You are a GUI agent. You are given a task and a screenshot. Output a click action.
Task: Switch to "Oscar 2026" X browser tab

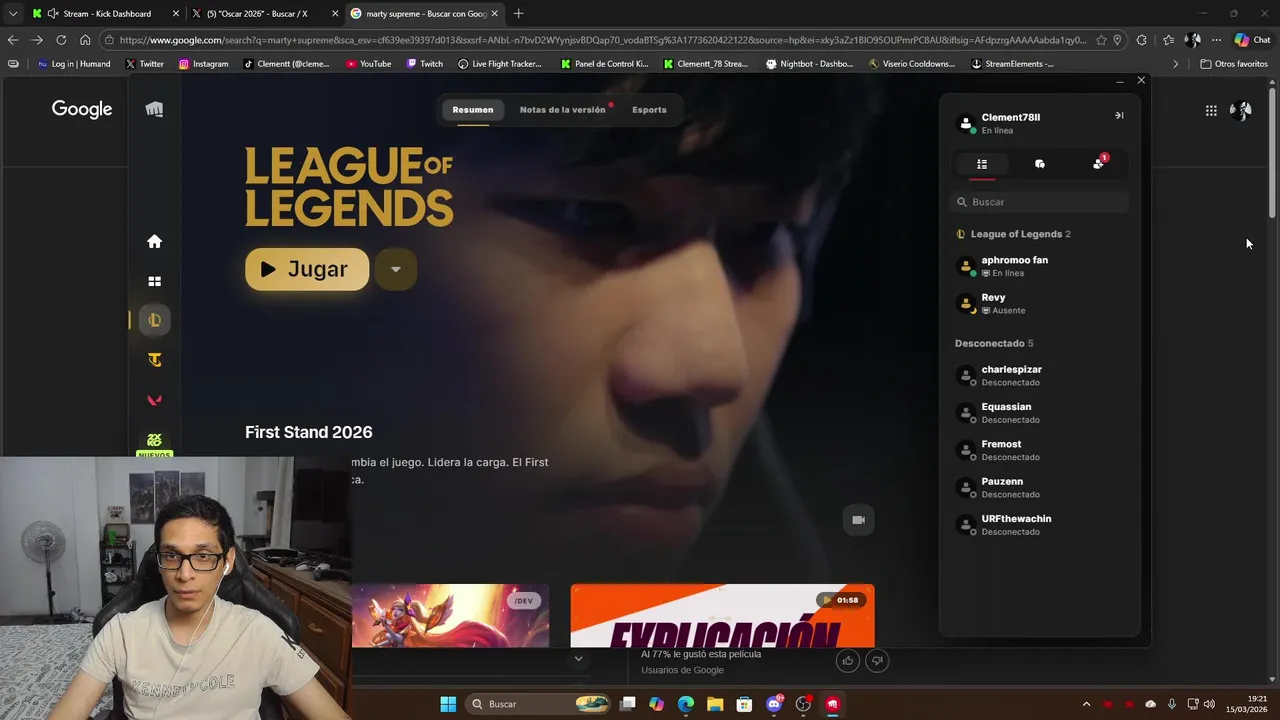(x=264, y=14)
